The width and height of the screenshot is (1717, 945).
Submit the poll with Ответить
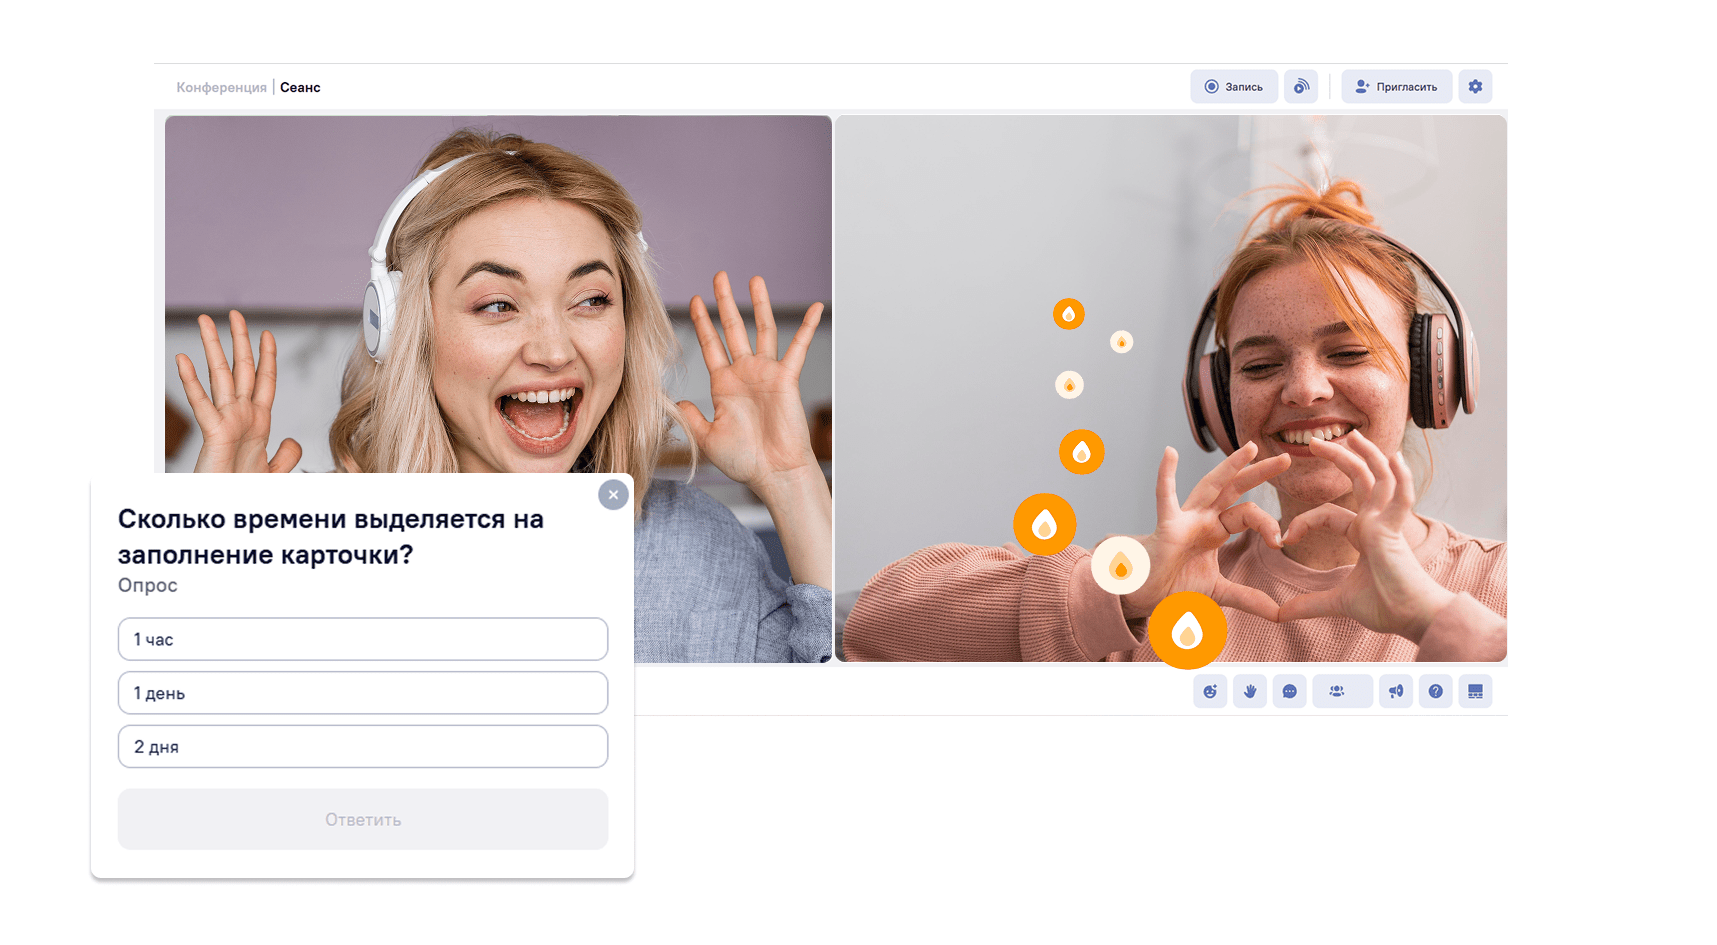pyautogui.click(x=363, y=819)
